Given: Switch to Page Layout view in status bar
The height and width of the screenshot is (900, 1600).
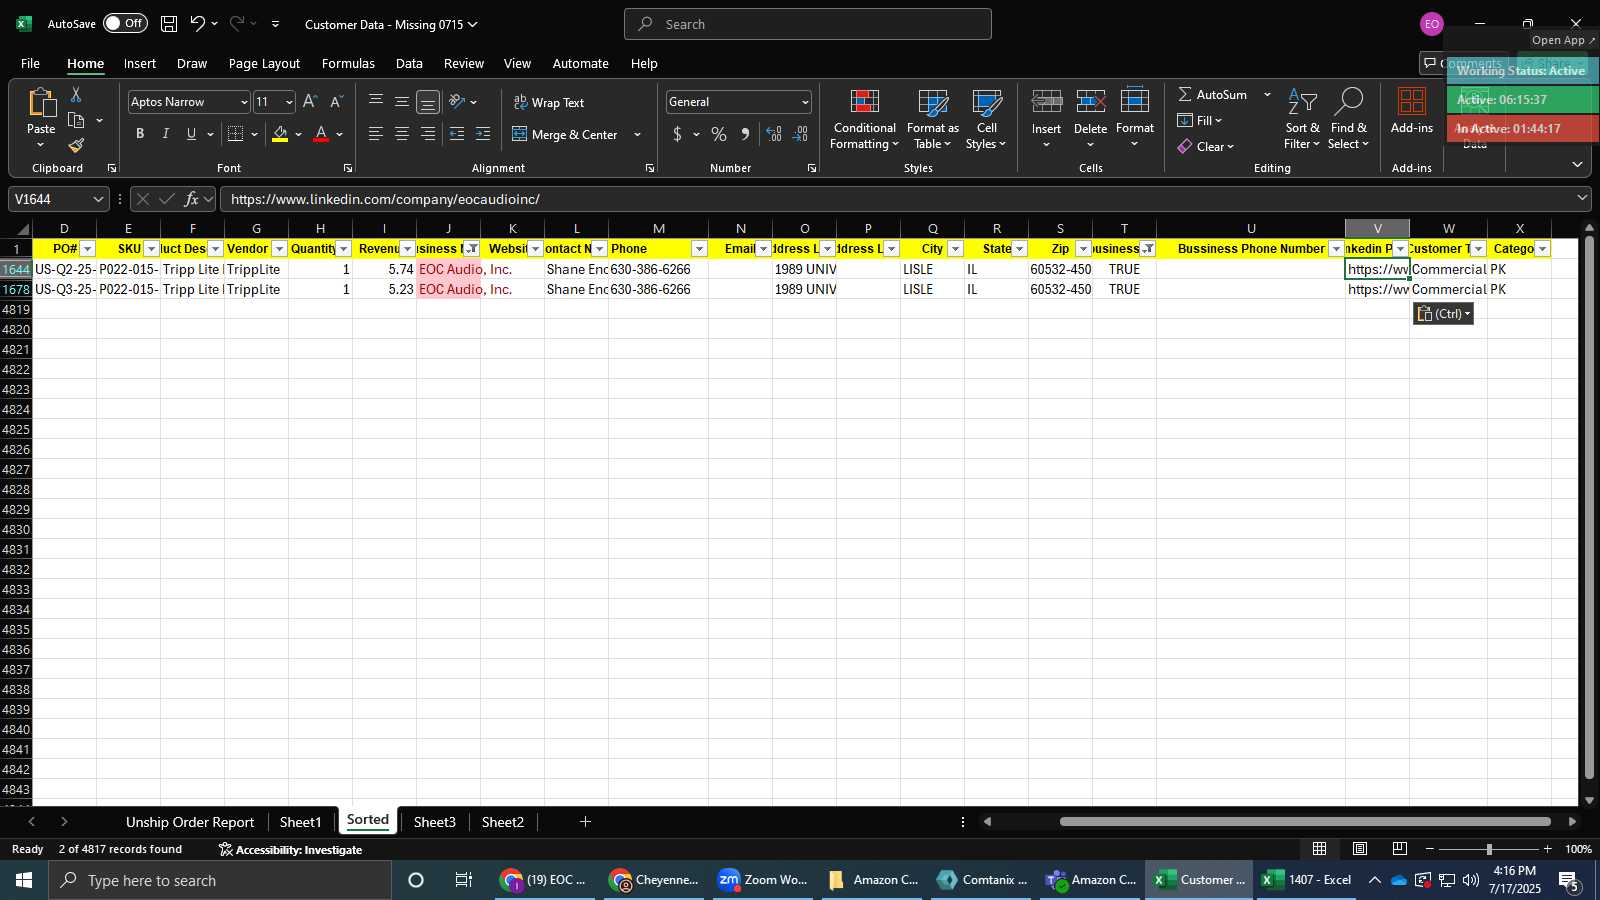Looking at the screenshot, I should point(1360,849).
